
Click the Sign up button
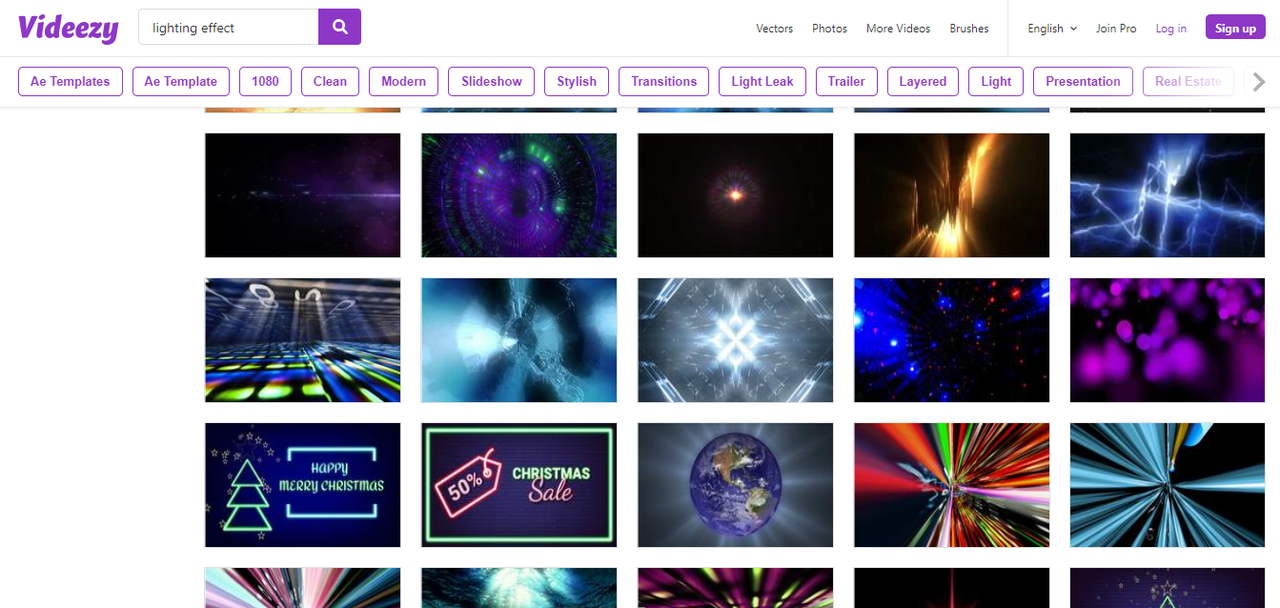[1235, 28]
